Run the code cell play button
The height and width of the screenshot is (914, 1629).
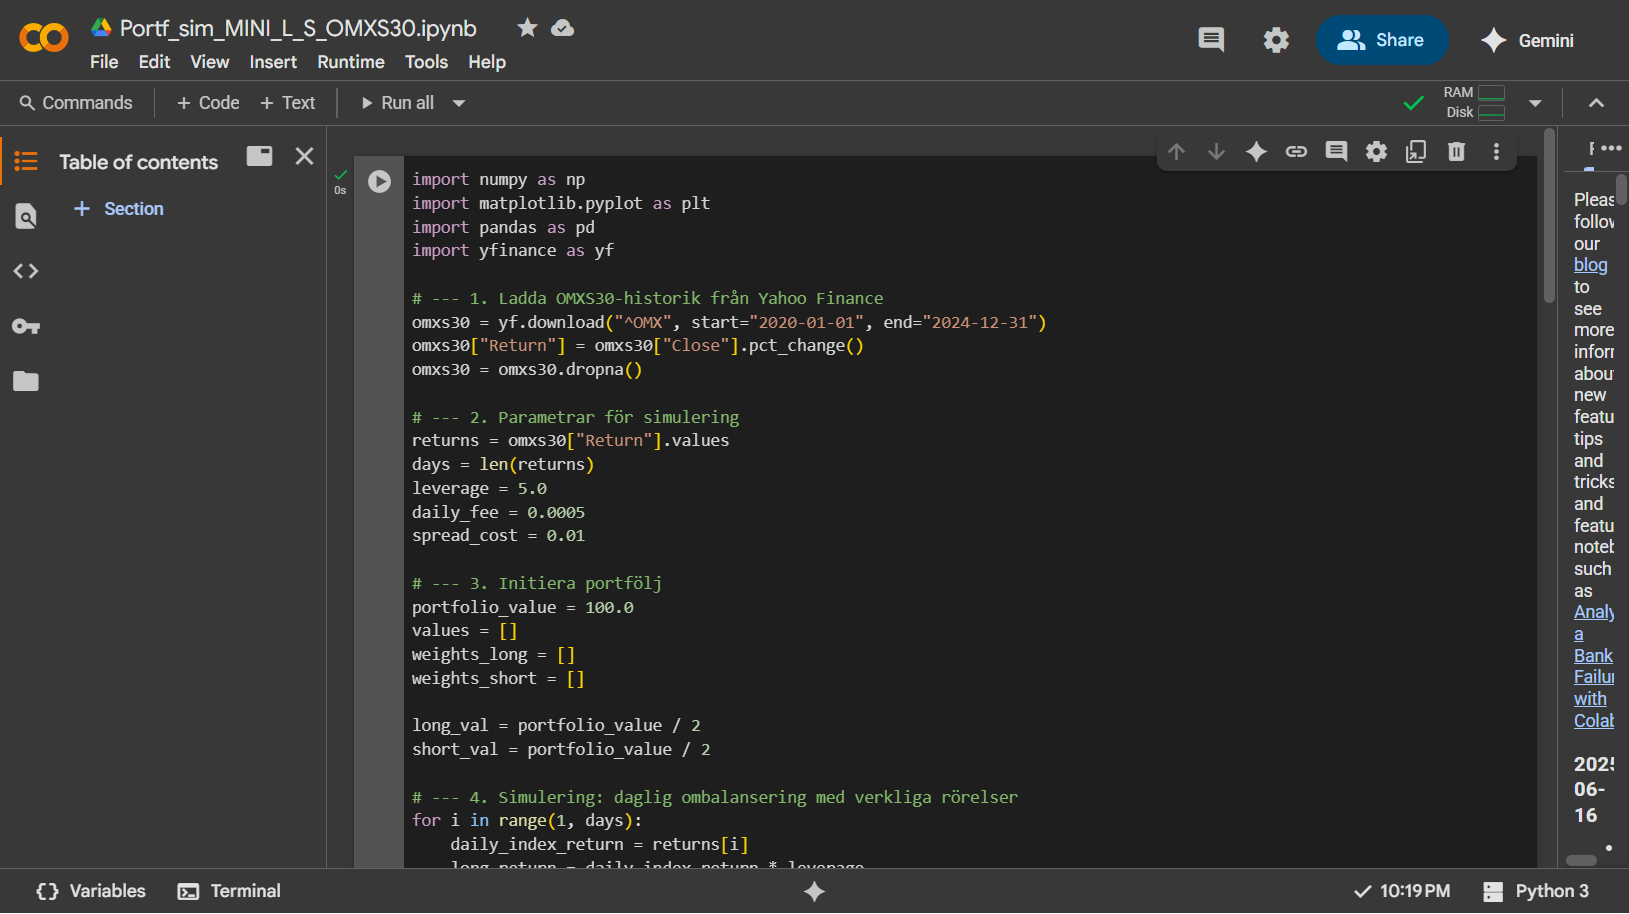coord(379,181)
